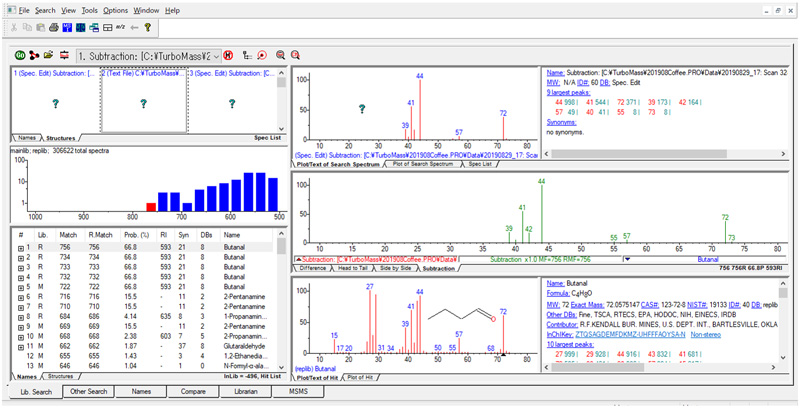Open the File menu
800x410 pixels.
click(x=24, y=10)
